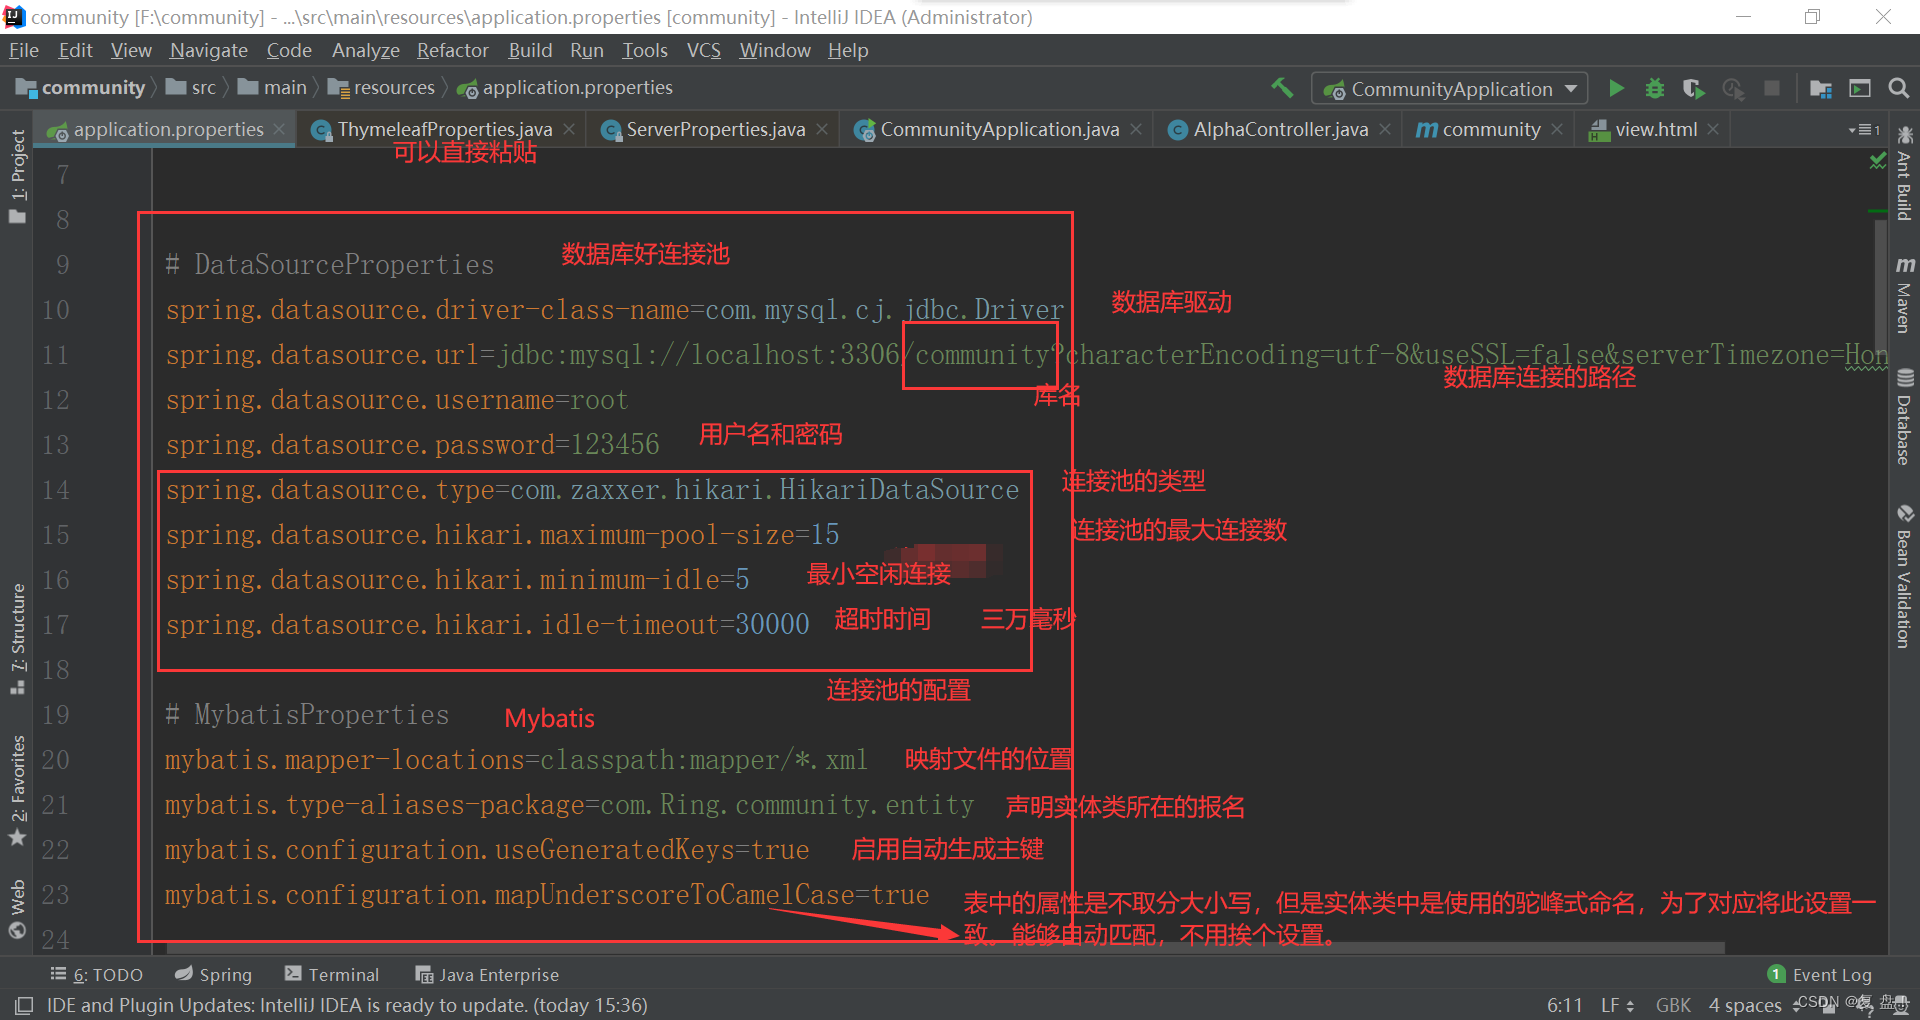Open the Build menu
Image resolution: width=1920 pixels, height=1020 pixels.
[530, 50]
